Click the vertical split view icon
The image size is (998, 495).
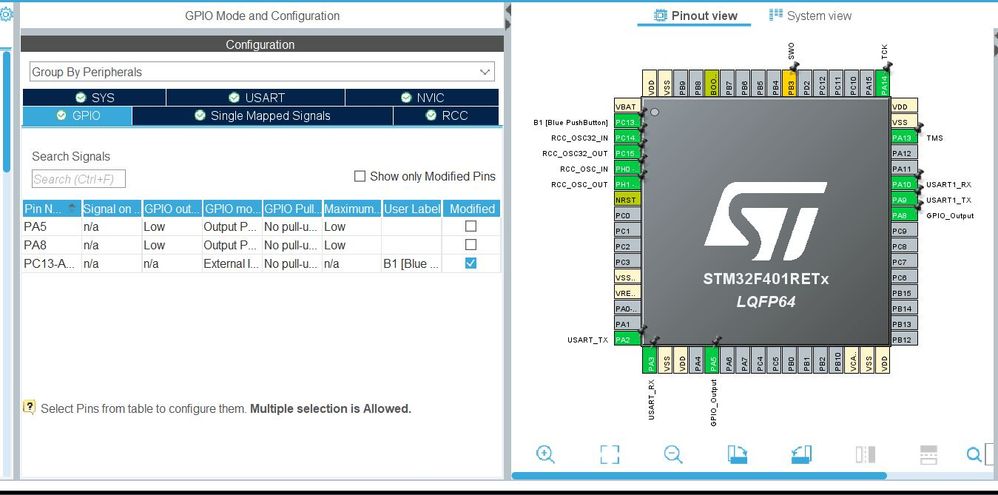pos(866,454)
